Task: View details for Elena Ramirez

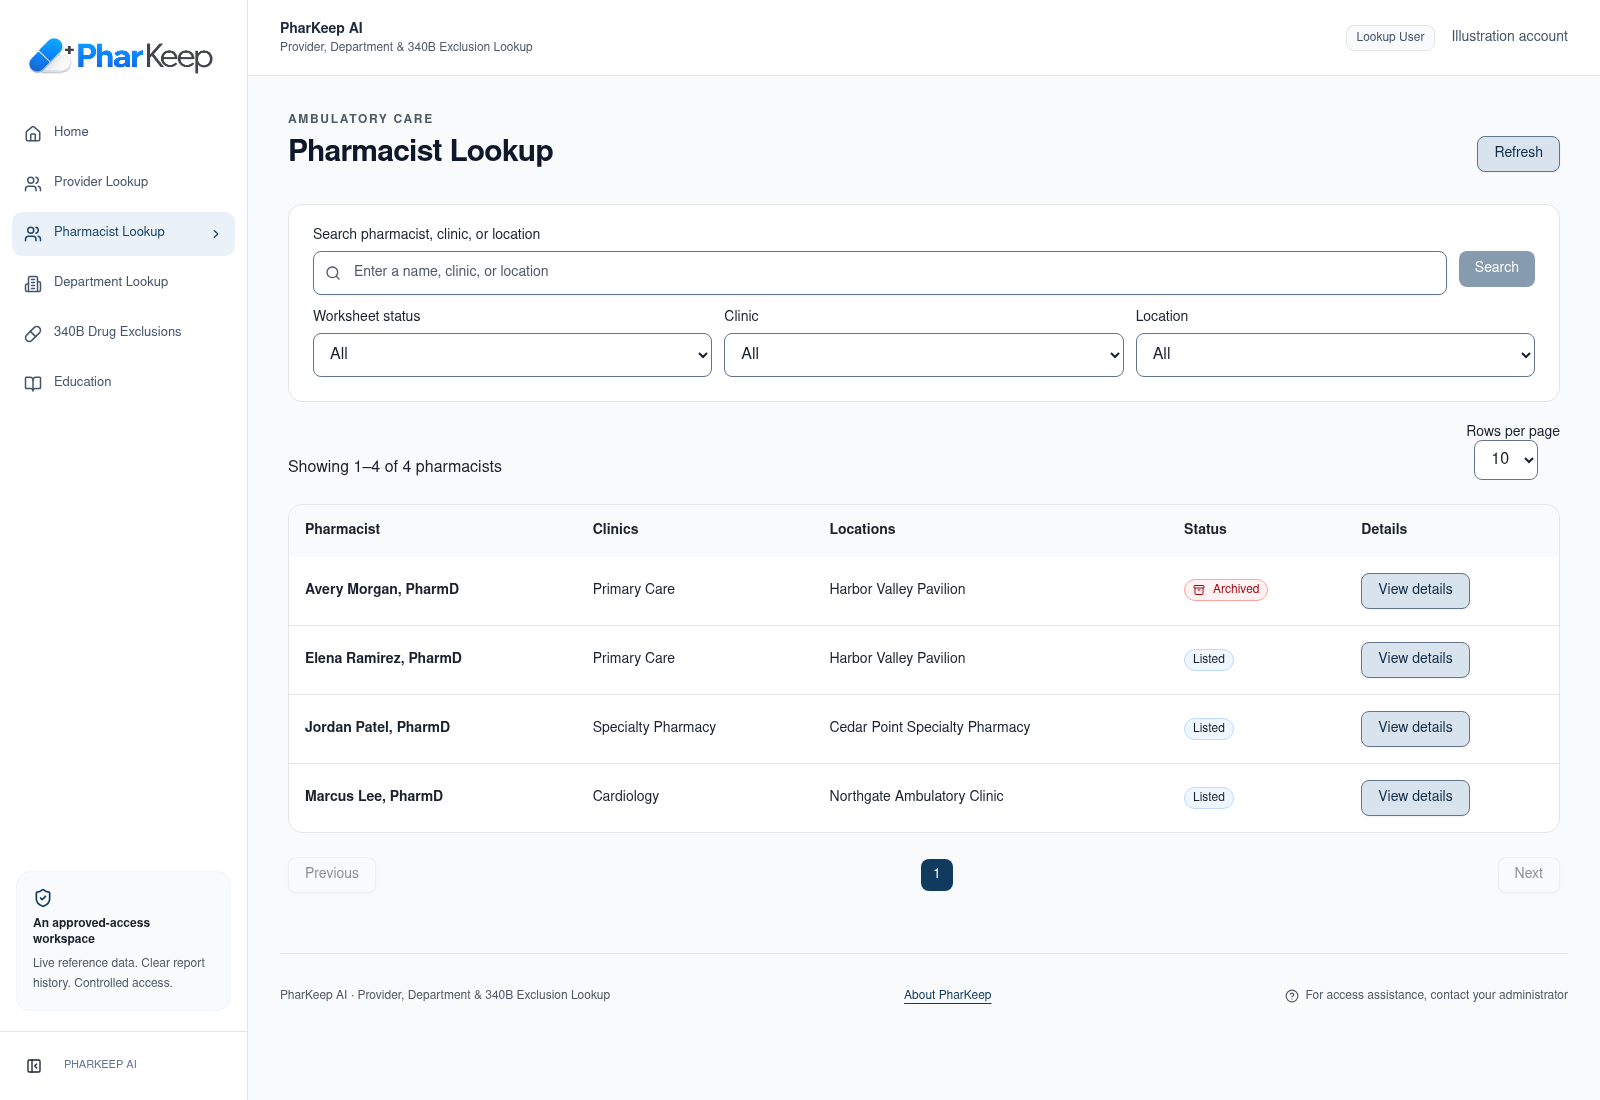Action: 1415,660
